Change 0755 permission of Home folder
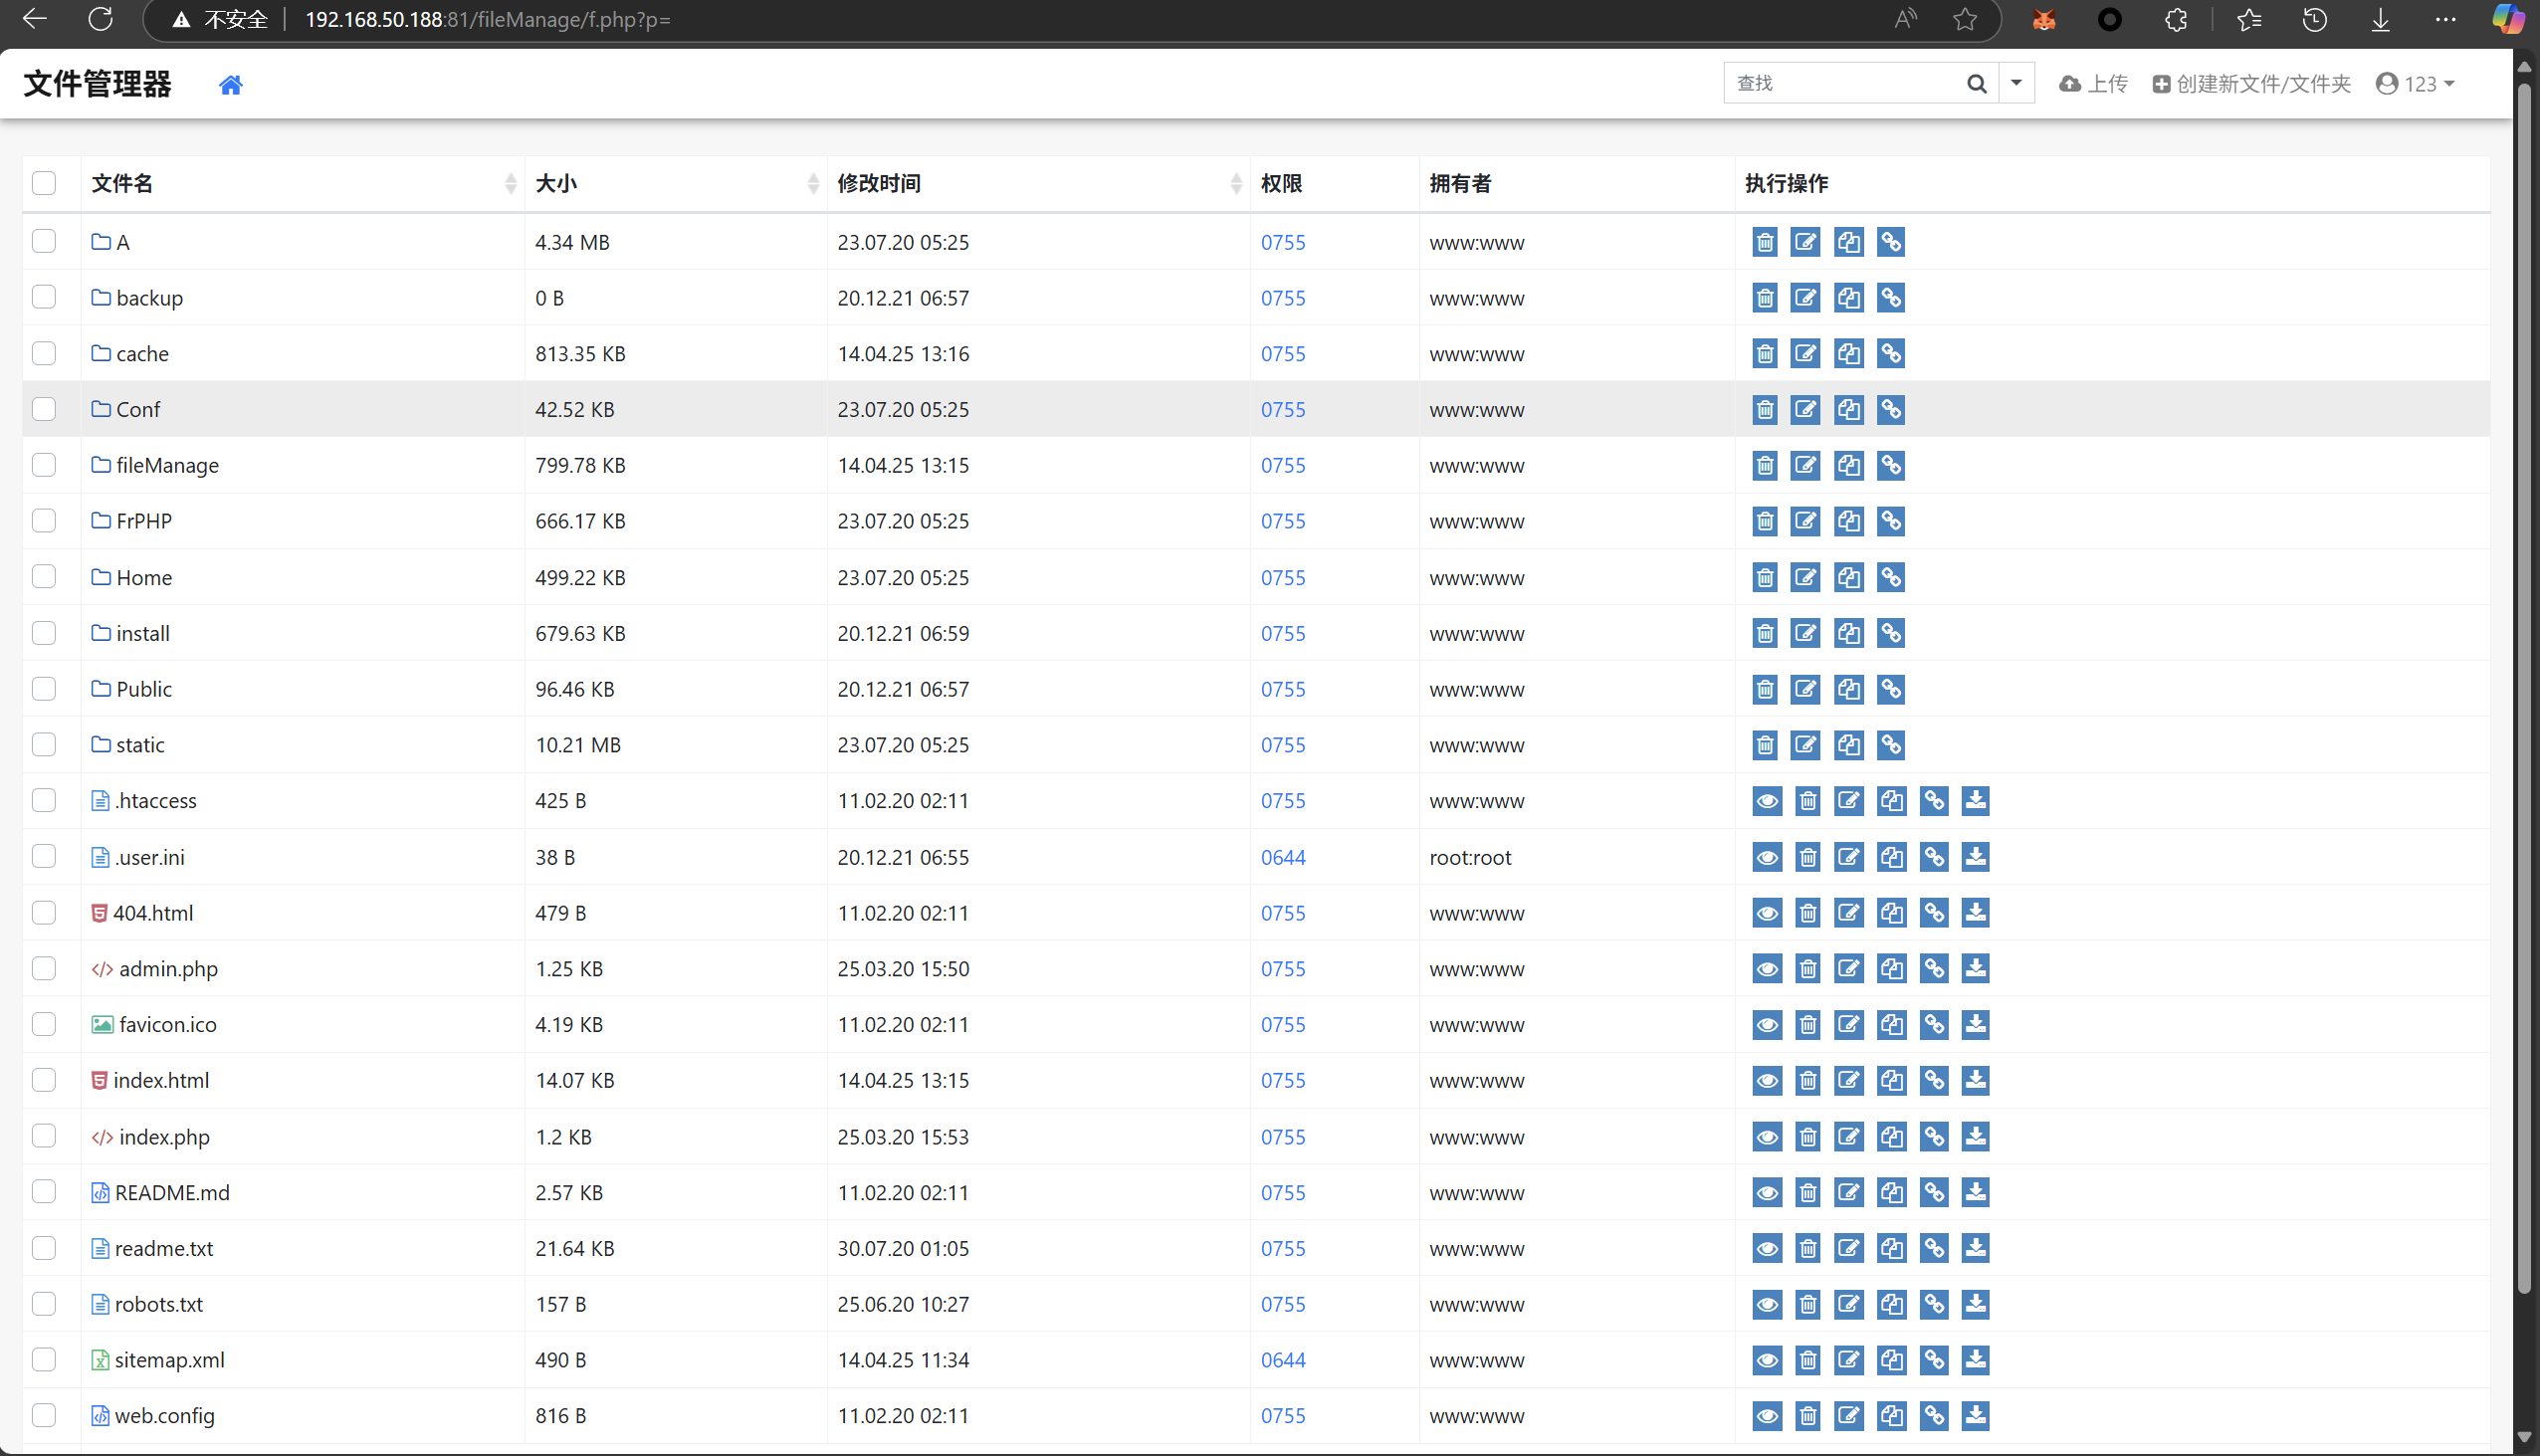Image resolution: width=2540 pixels, height=1456 pixels. point(1283,577)
